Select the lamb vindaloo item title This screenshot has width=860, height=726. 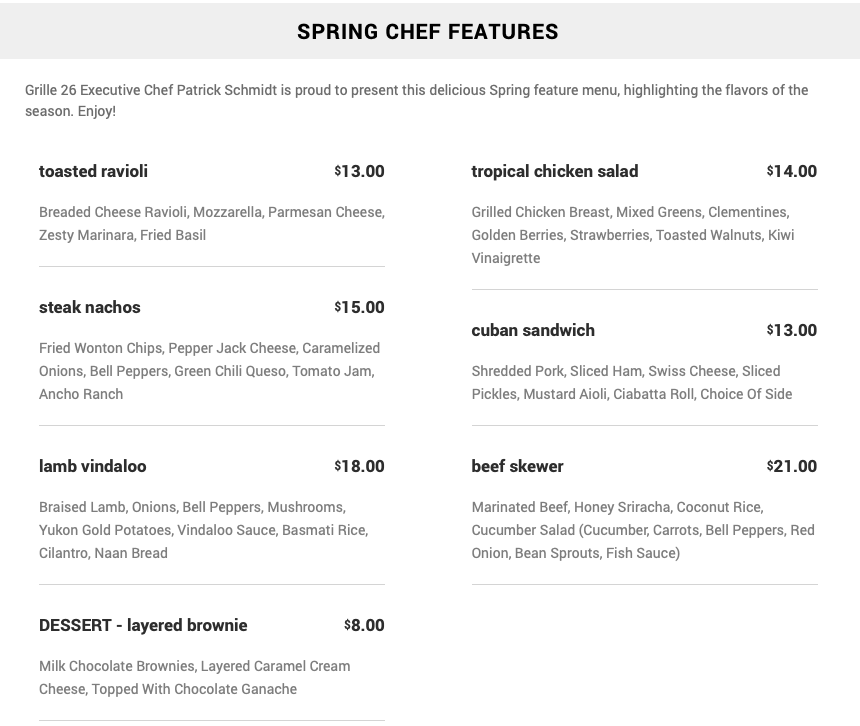(x=92, y=466)
